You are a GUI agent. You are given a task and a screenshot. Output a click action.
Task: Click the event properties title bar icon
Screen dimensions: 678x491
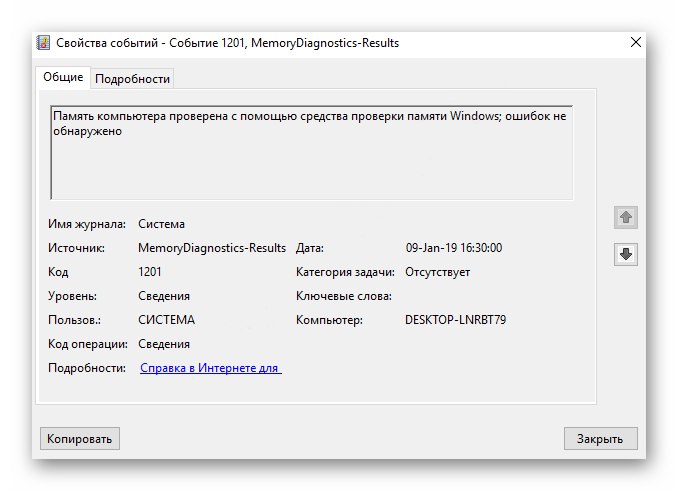pos(43,43)
